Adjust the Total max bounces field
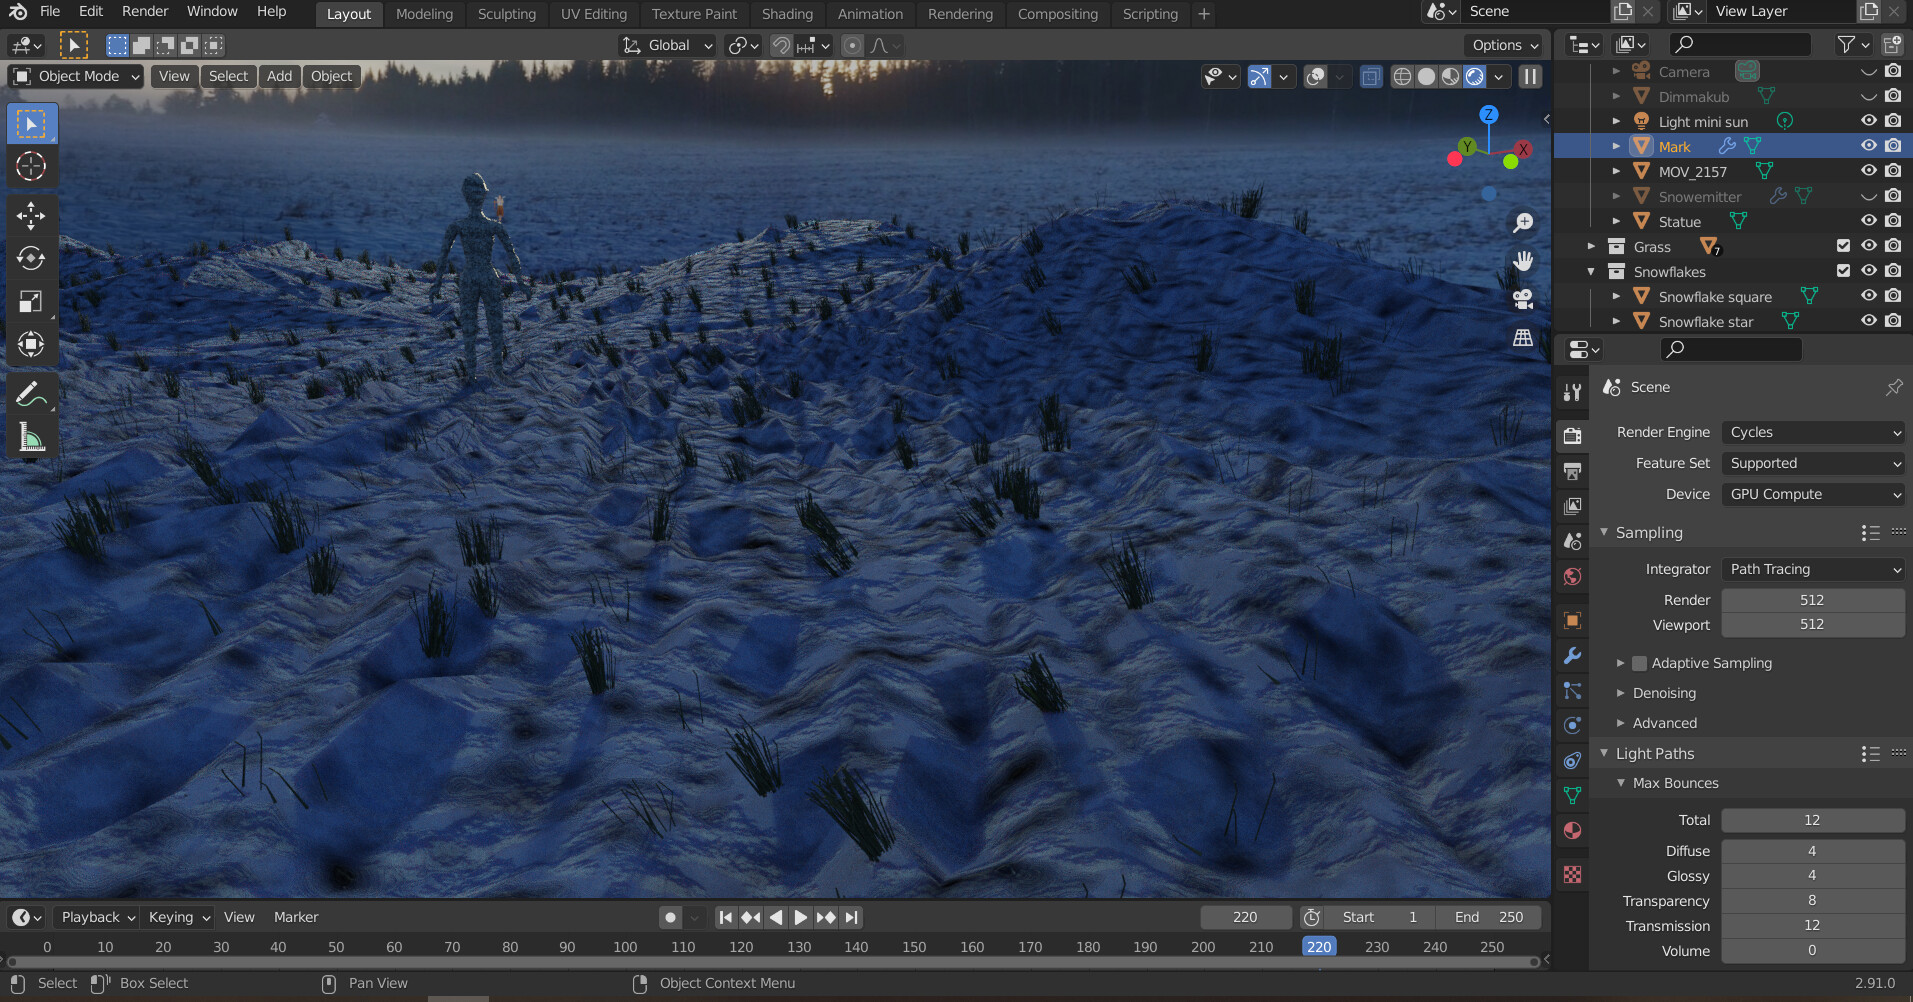Viewport: 1913px width, 1002px height. [1813, 820]
